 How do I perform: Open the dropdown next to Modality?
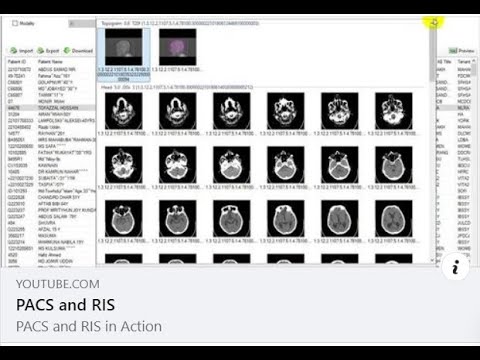[x=82, y=24]
